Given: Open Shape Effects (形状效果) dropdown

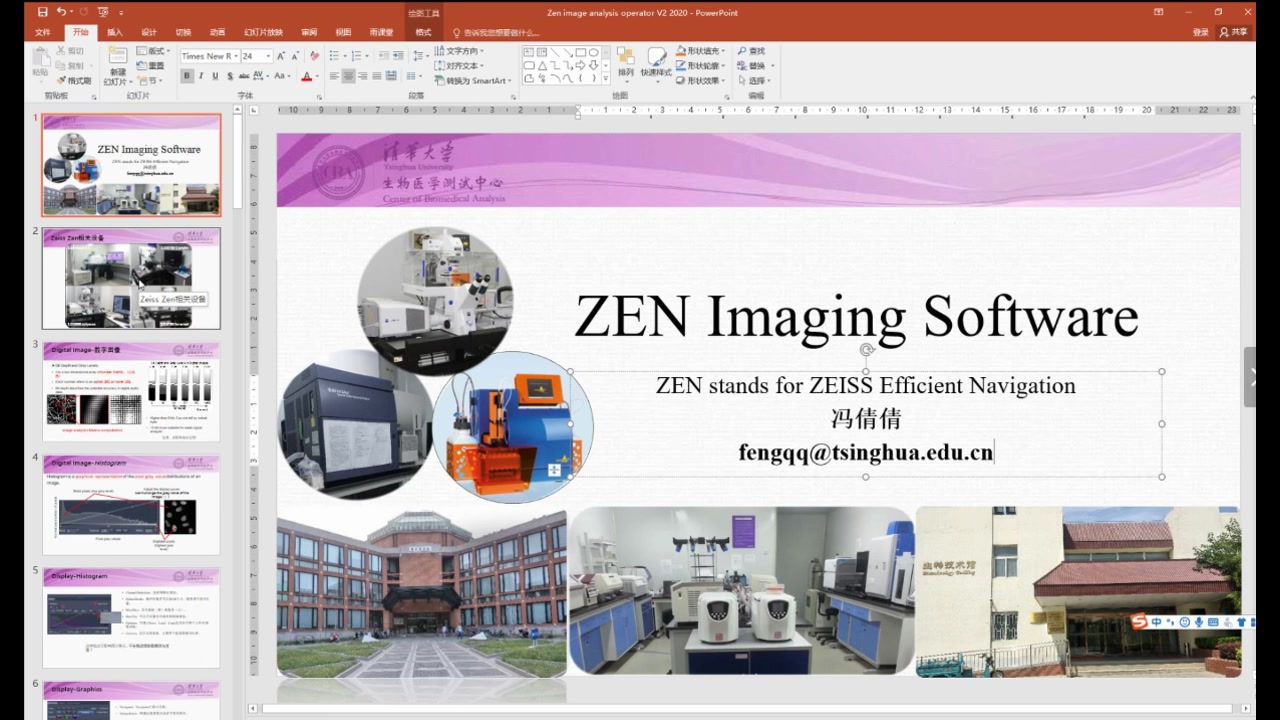Looking at the screenshot, I should 699,81.
